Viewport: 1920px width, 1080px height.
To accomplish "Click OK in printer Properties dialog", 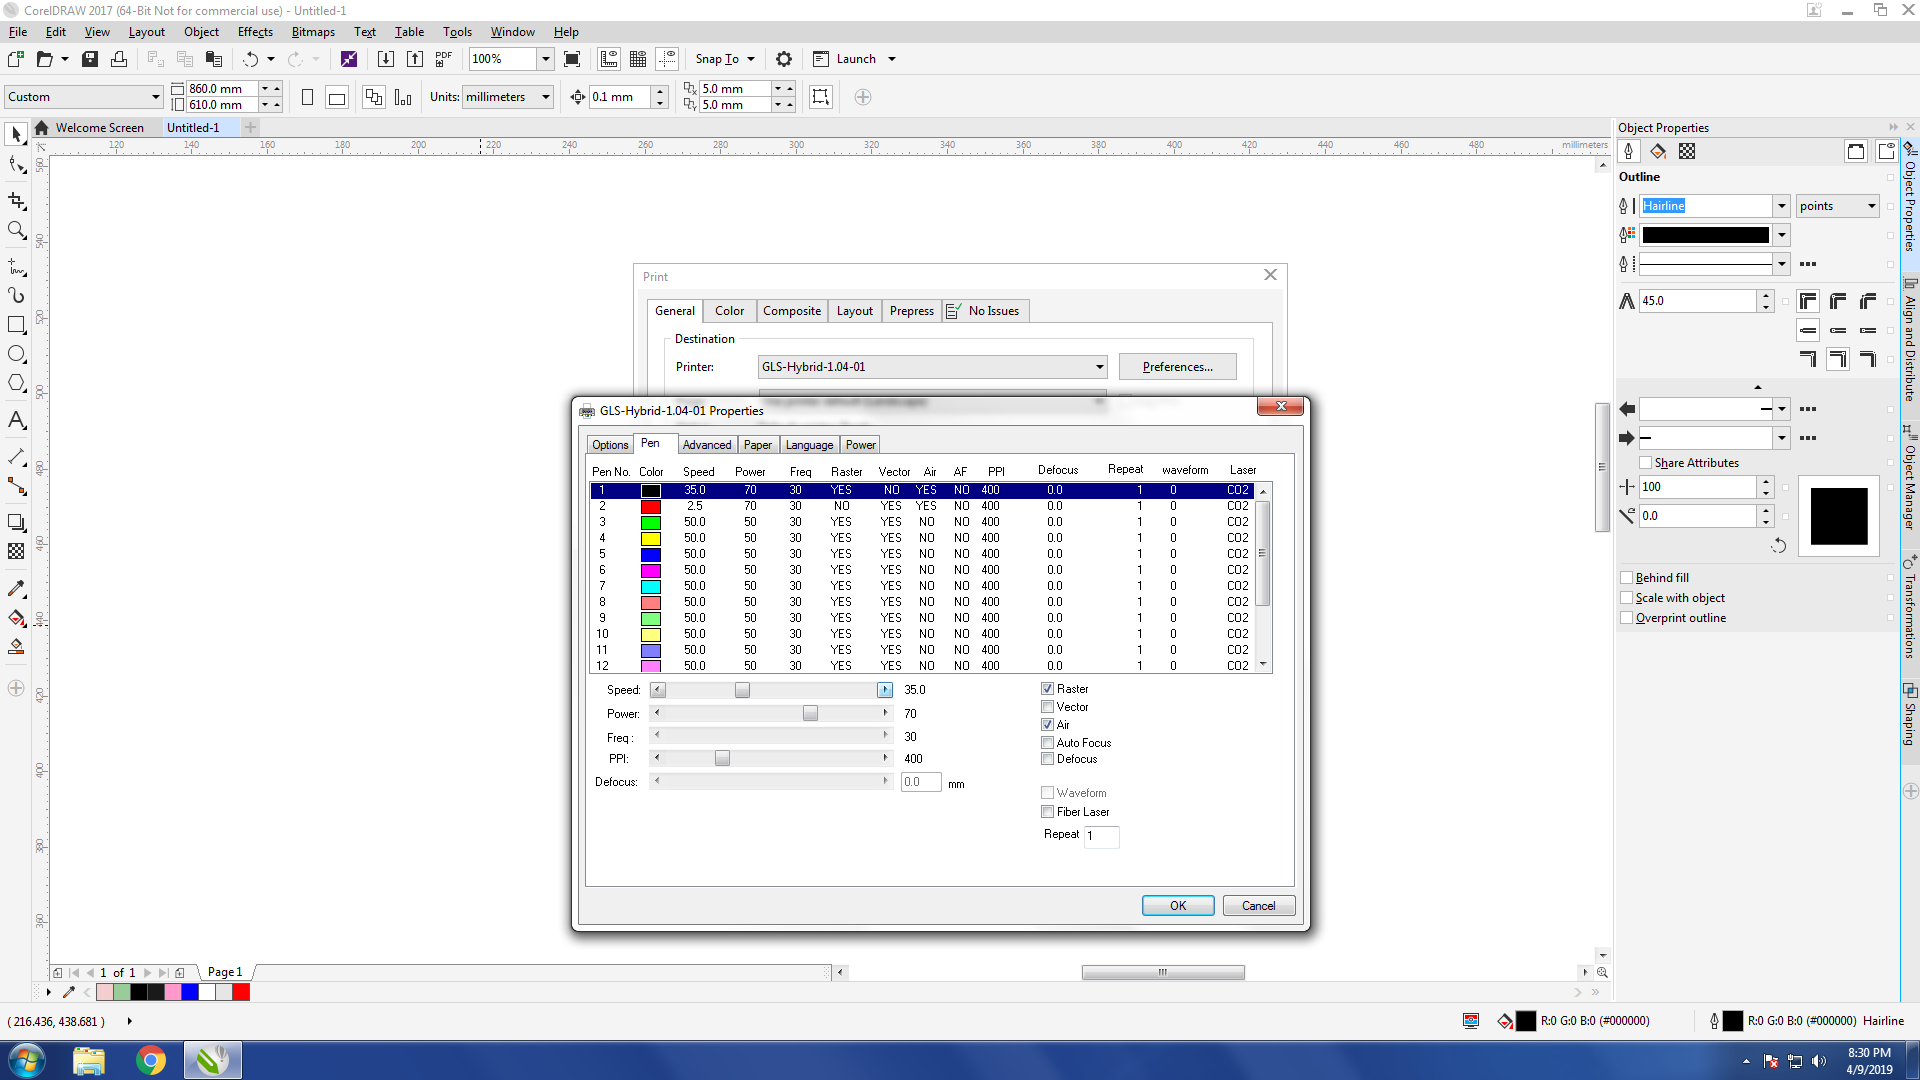I will 1178,906.
